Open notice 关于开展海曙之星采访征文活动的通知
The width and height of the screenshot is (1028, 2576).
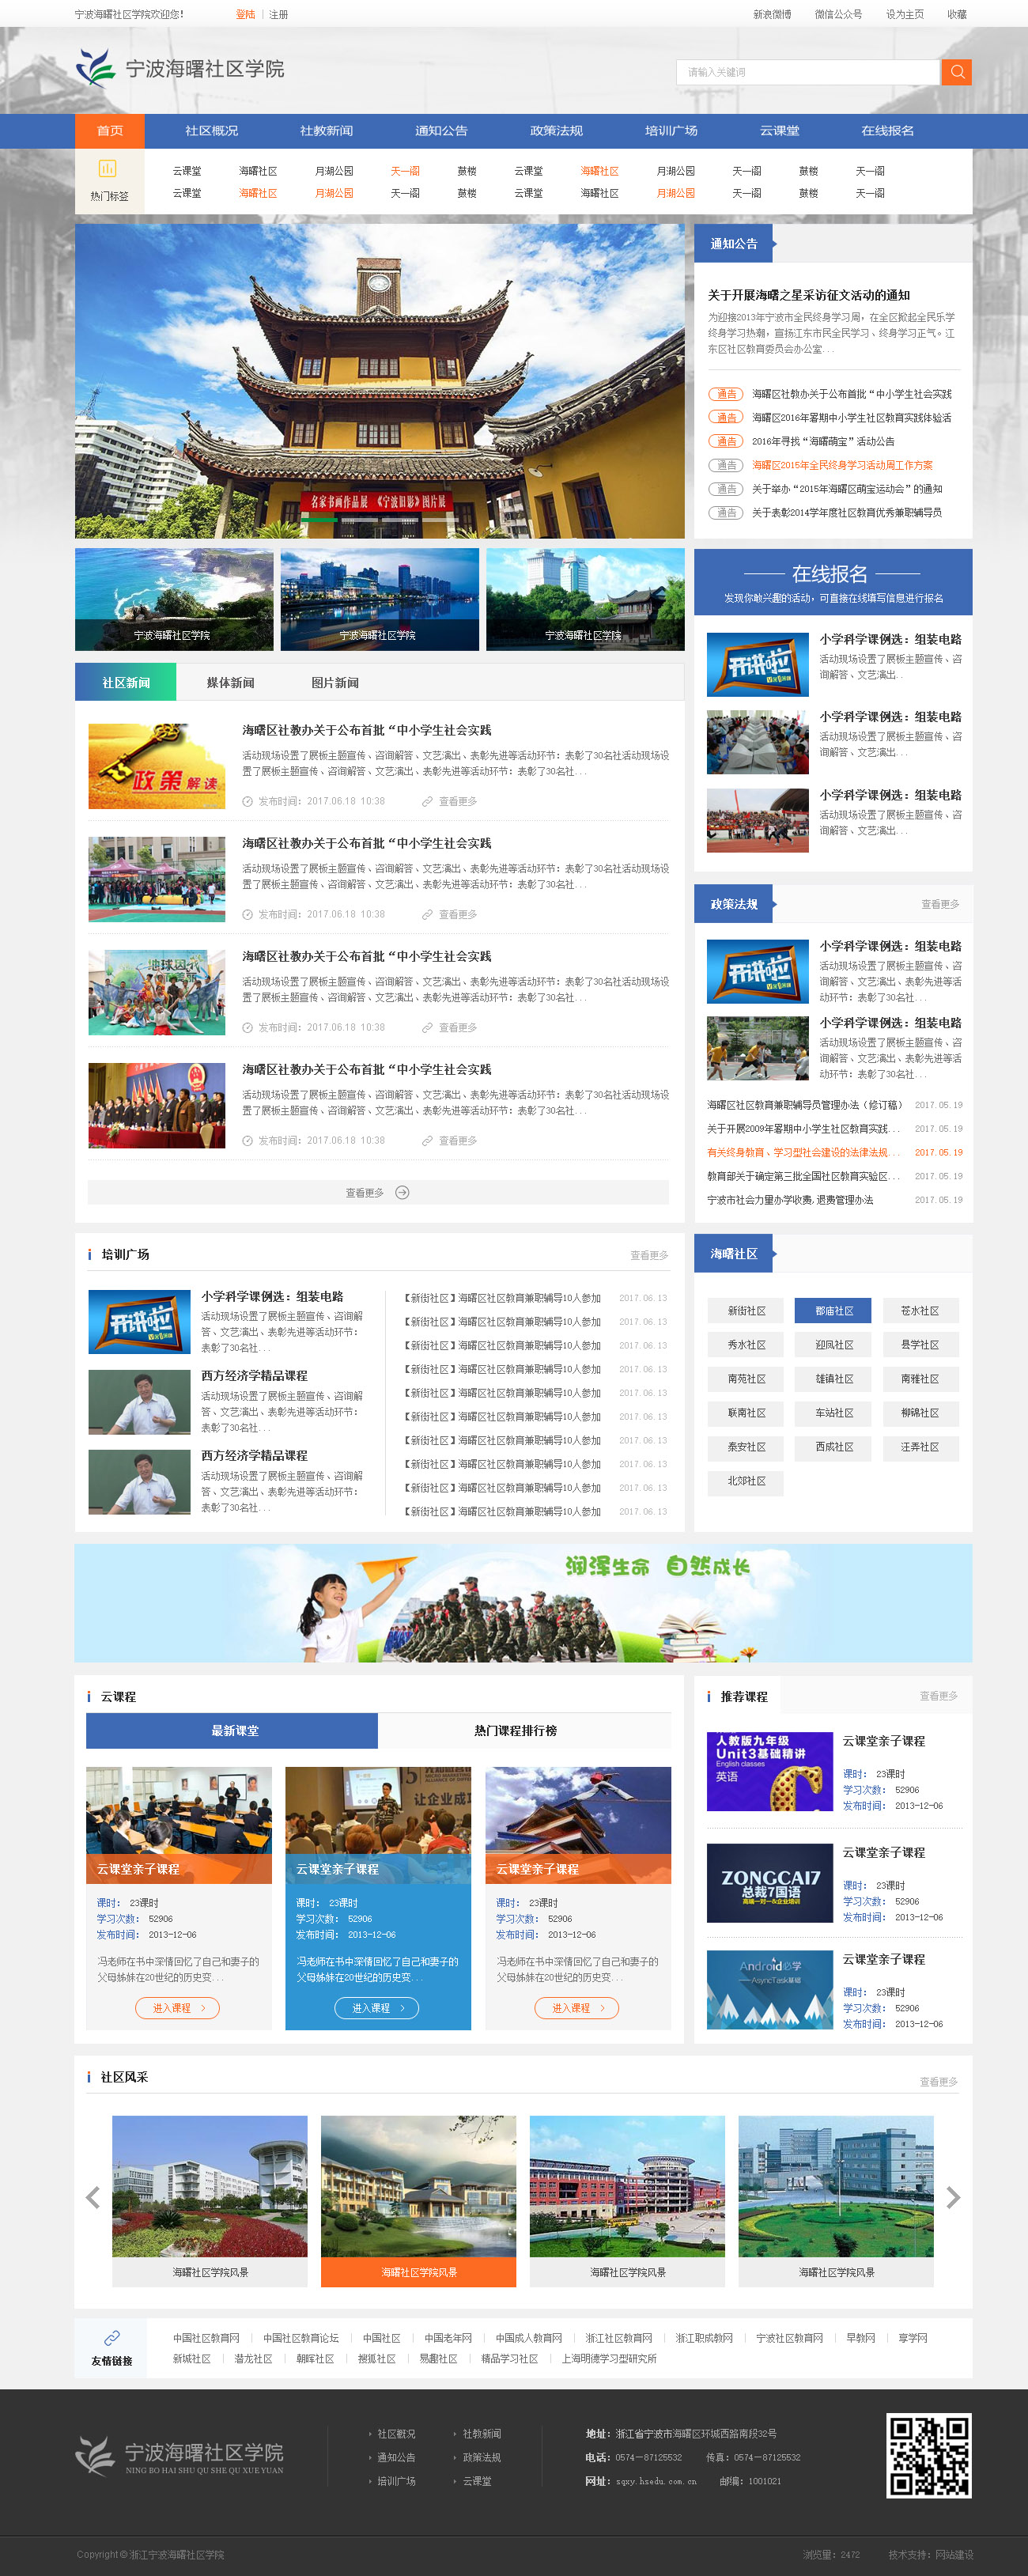(x=808, y=295)
